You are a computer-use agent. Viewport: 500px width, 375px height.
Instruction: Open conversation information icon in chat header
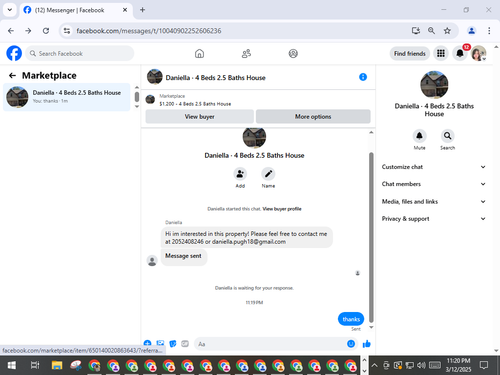363,77
